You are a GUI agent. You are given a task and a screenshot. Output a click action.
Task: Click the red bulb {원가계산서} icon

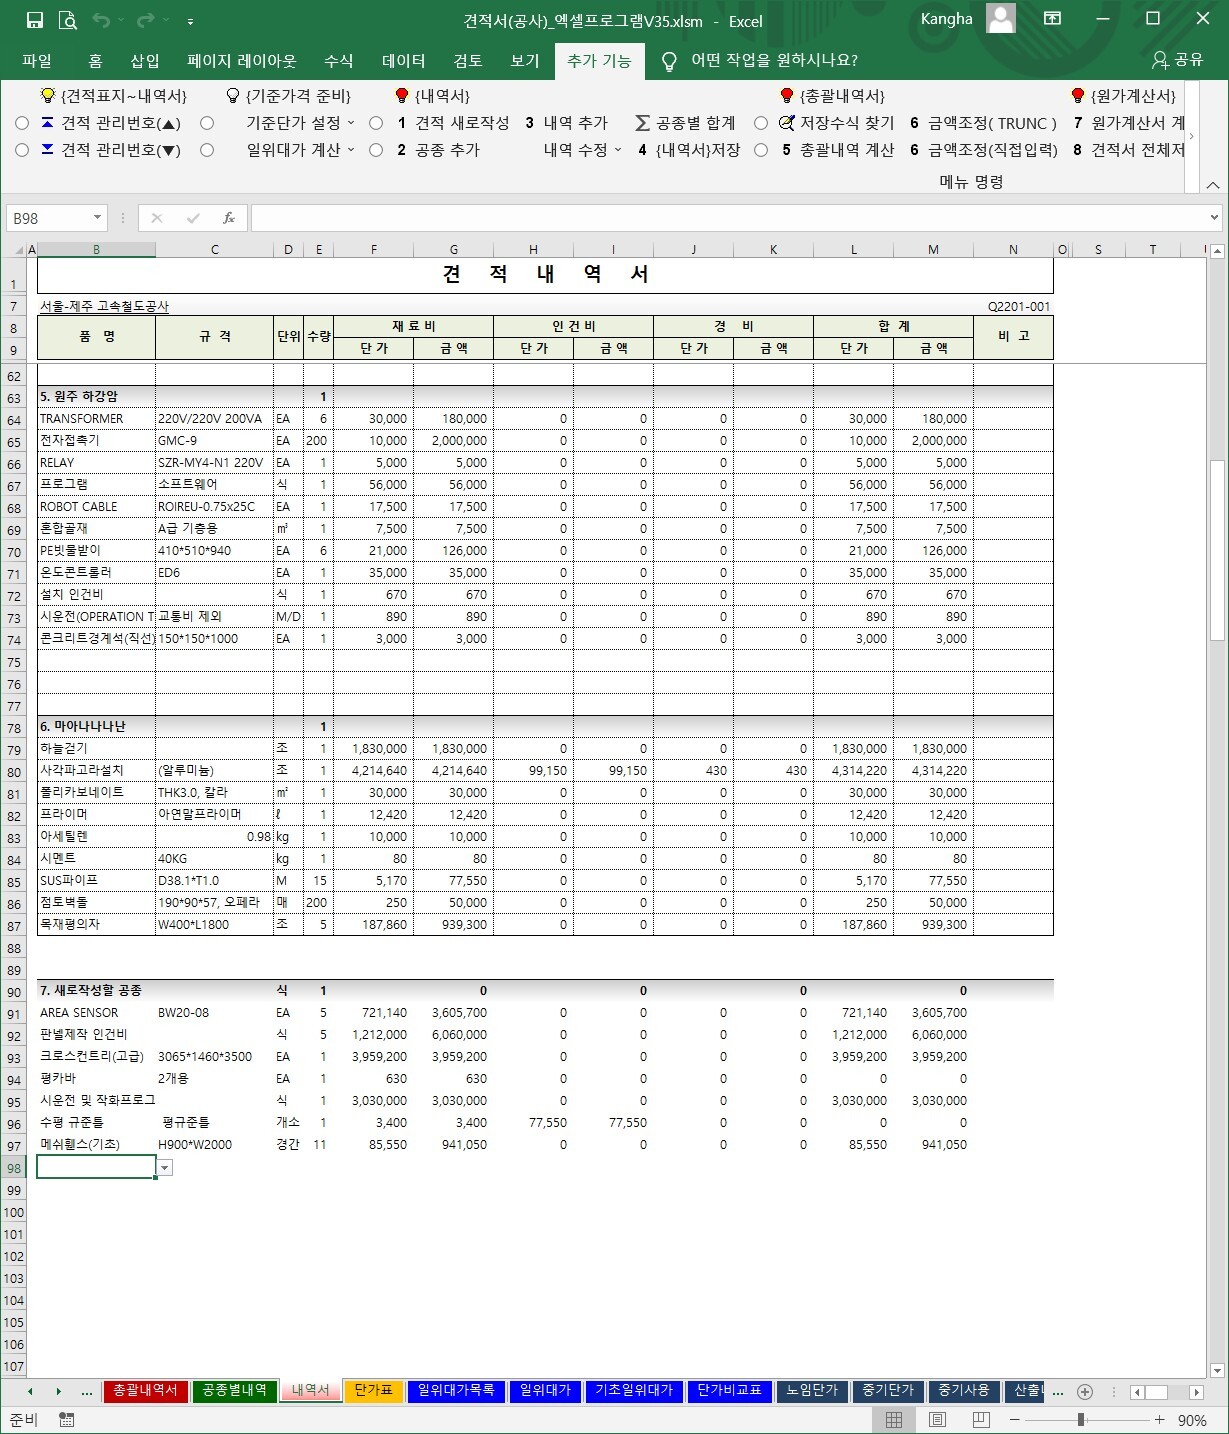[1077, 96]
